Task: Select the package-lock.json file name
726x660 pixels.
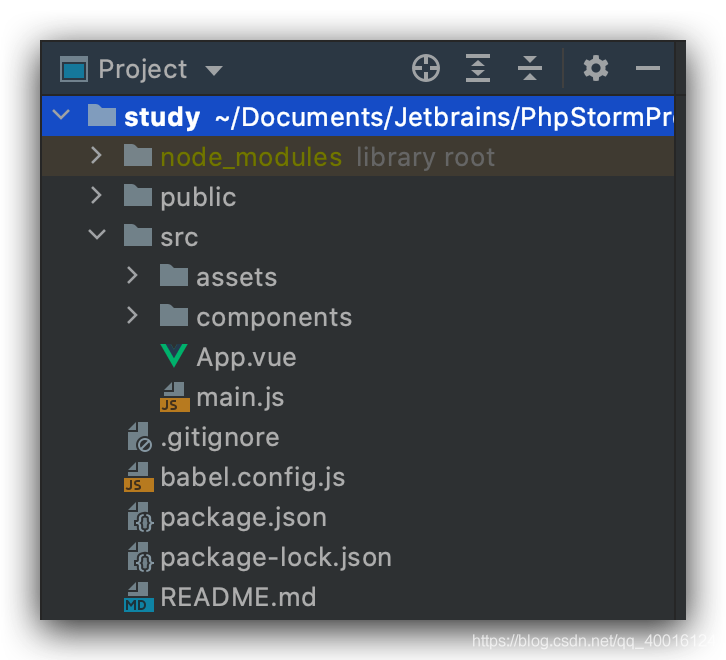Action: (276, 558)
